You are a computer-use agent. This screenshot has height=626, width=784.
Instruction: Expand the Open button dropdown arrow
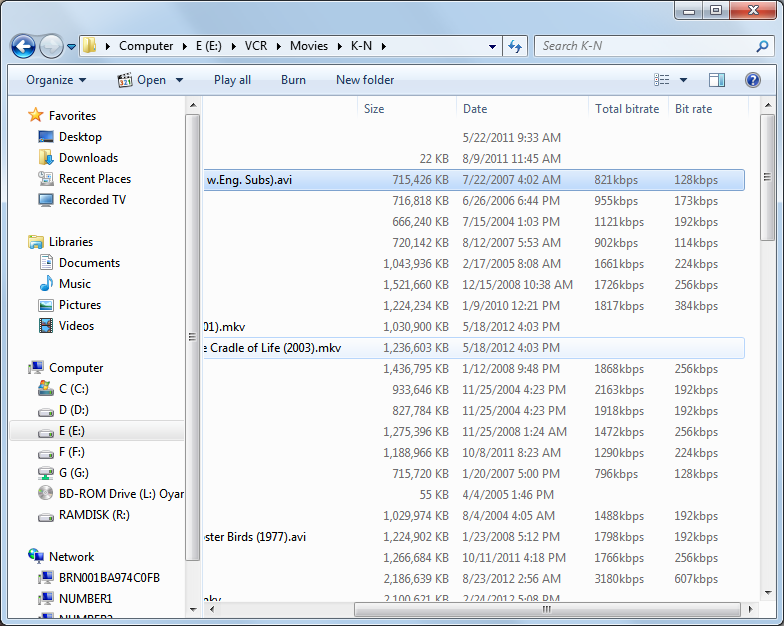tap(180, 80)
